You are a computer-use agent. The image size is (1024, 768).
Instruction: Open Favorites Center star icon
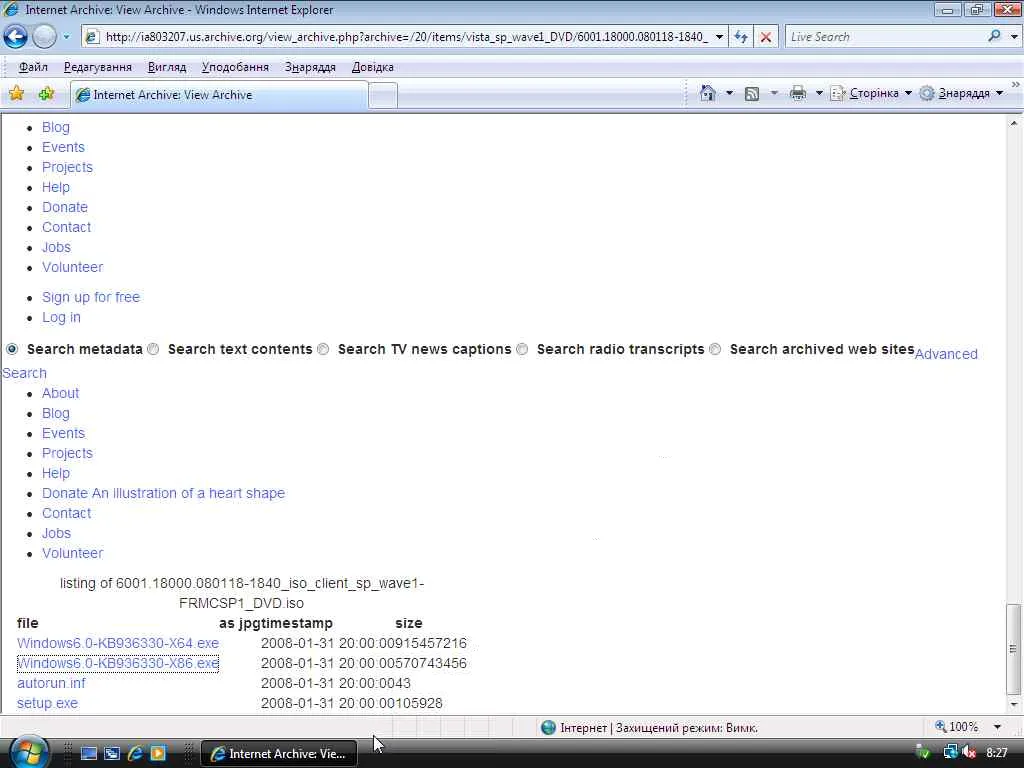pyautogui.click(x=17, y=94)
